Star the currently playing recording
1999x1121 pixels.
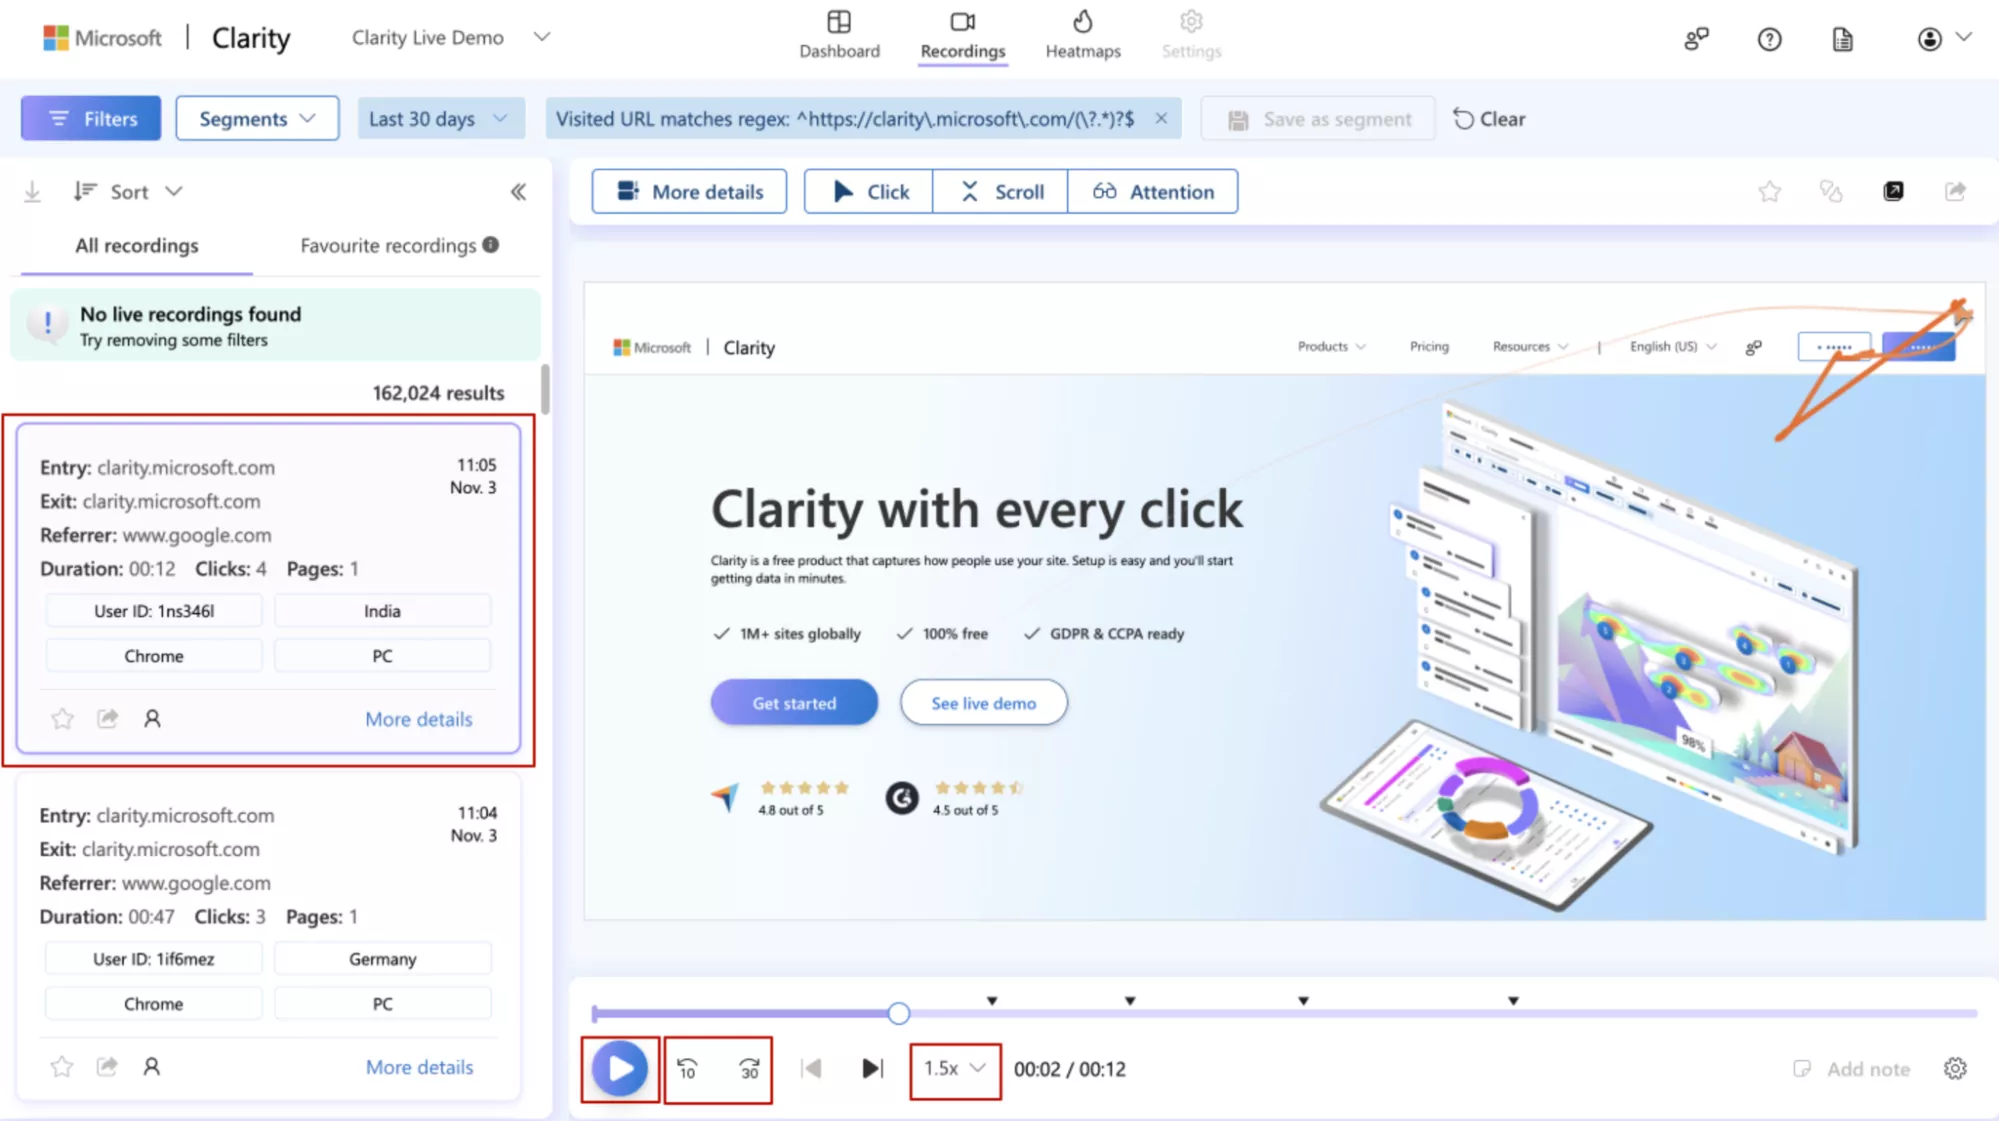click(1769, 191)
